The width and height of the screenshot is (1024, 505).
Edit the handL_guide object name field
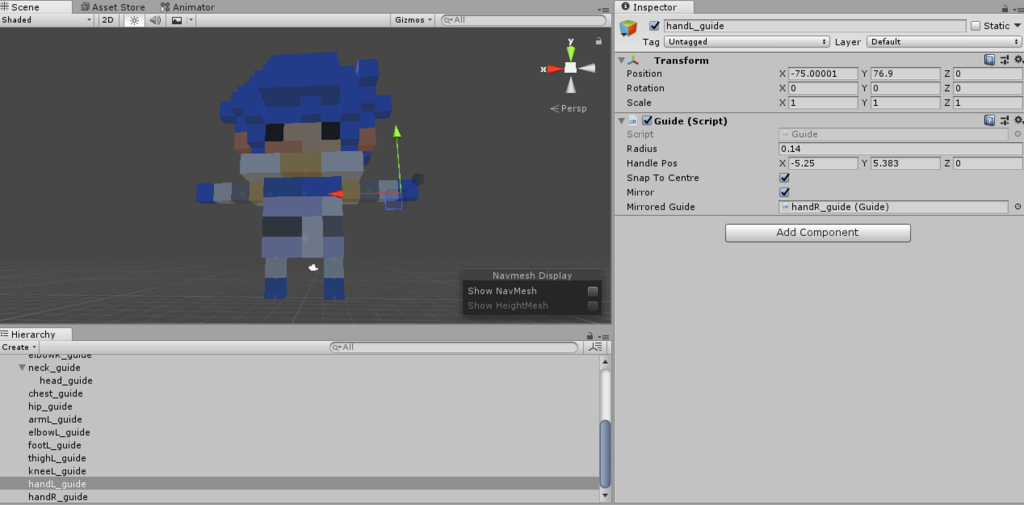(x=814, y=26)
